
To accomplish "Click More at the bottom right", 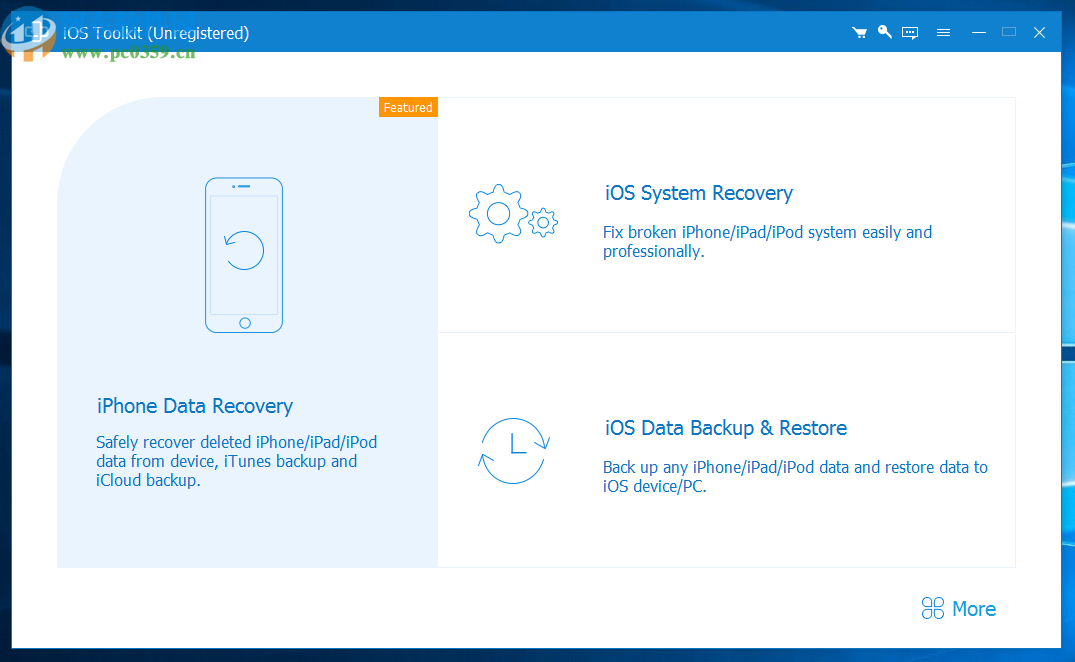I will pos(973,608).
